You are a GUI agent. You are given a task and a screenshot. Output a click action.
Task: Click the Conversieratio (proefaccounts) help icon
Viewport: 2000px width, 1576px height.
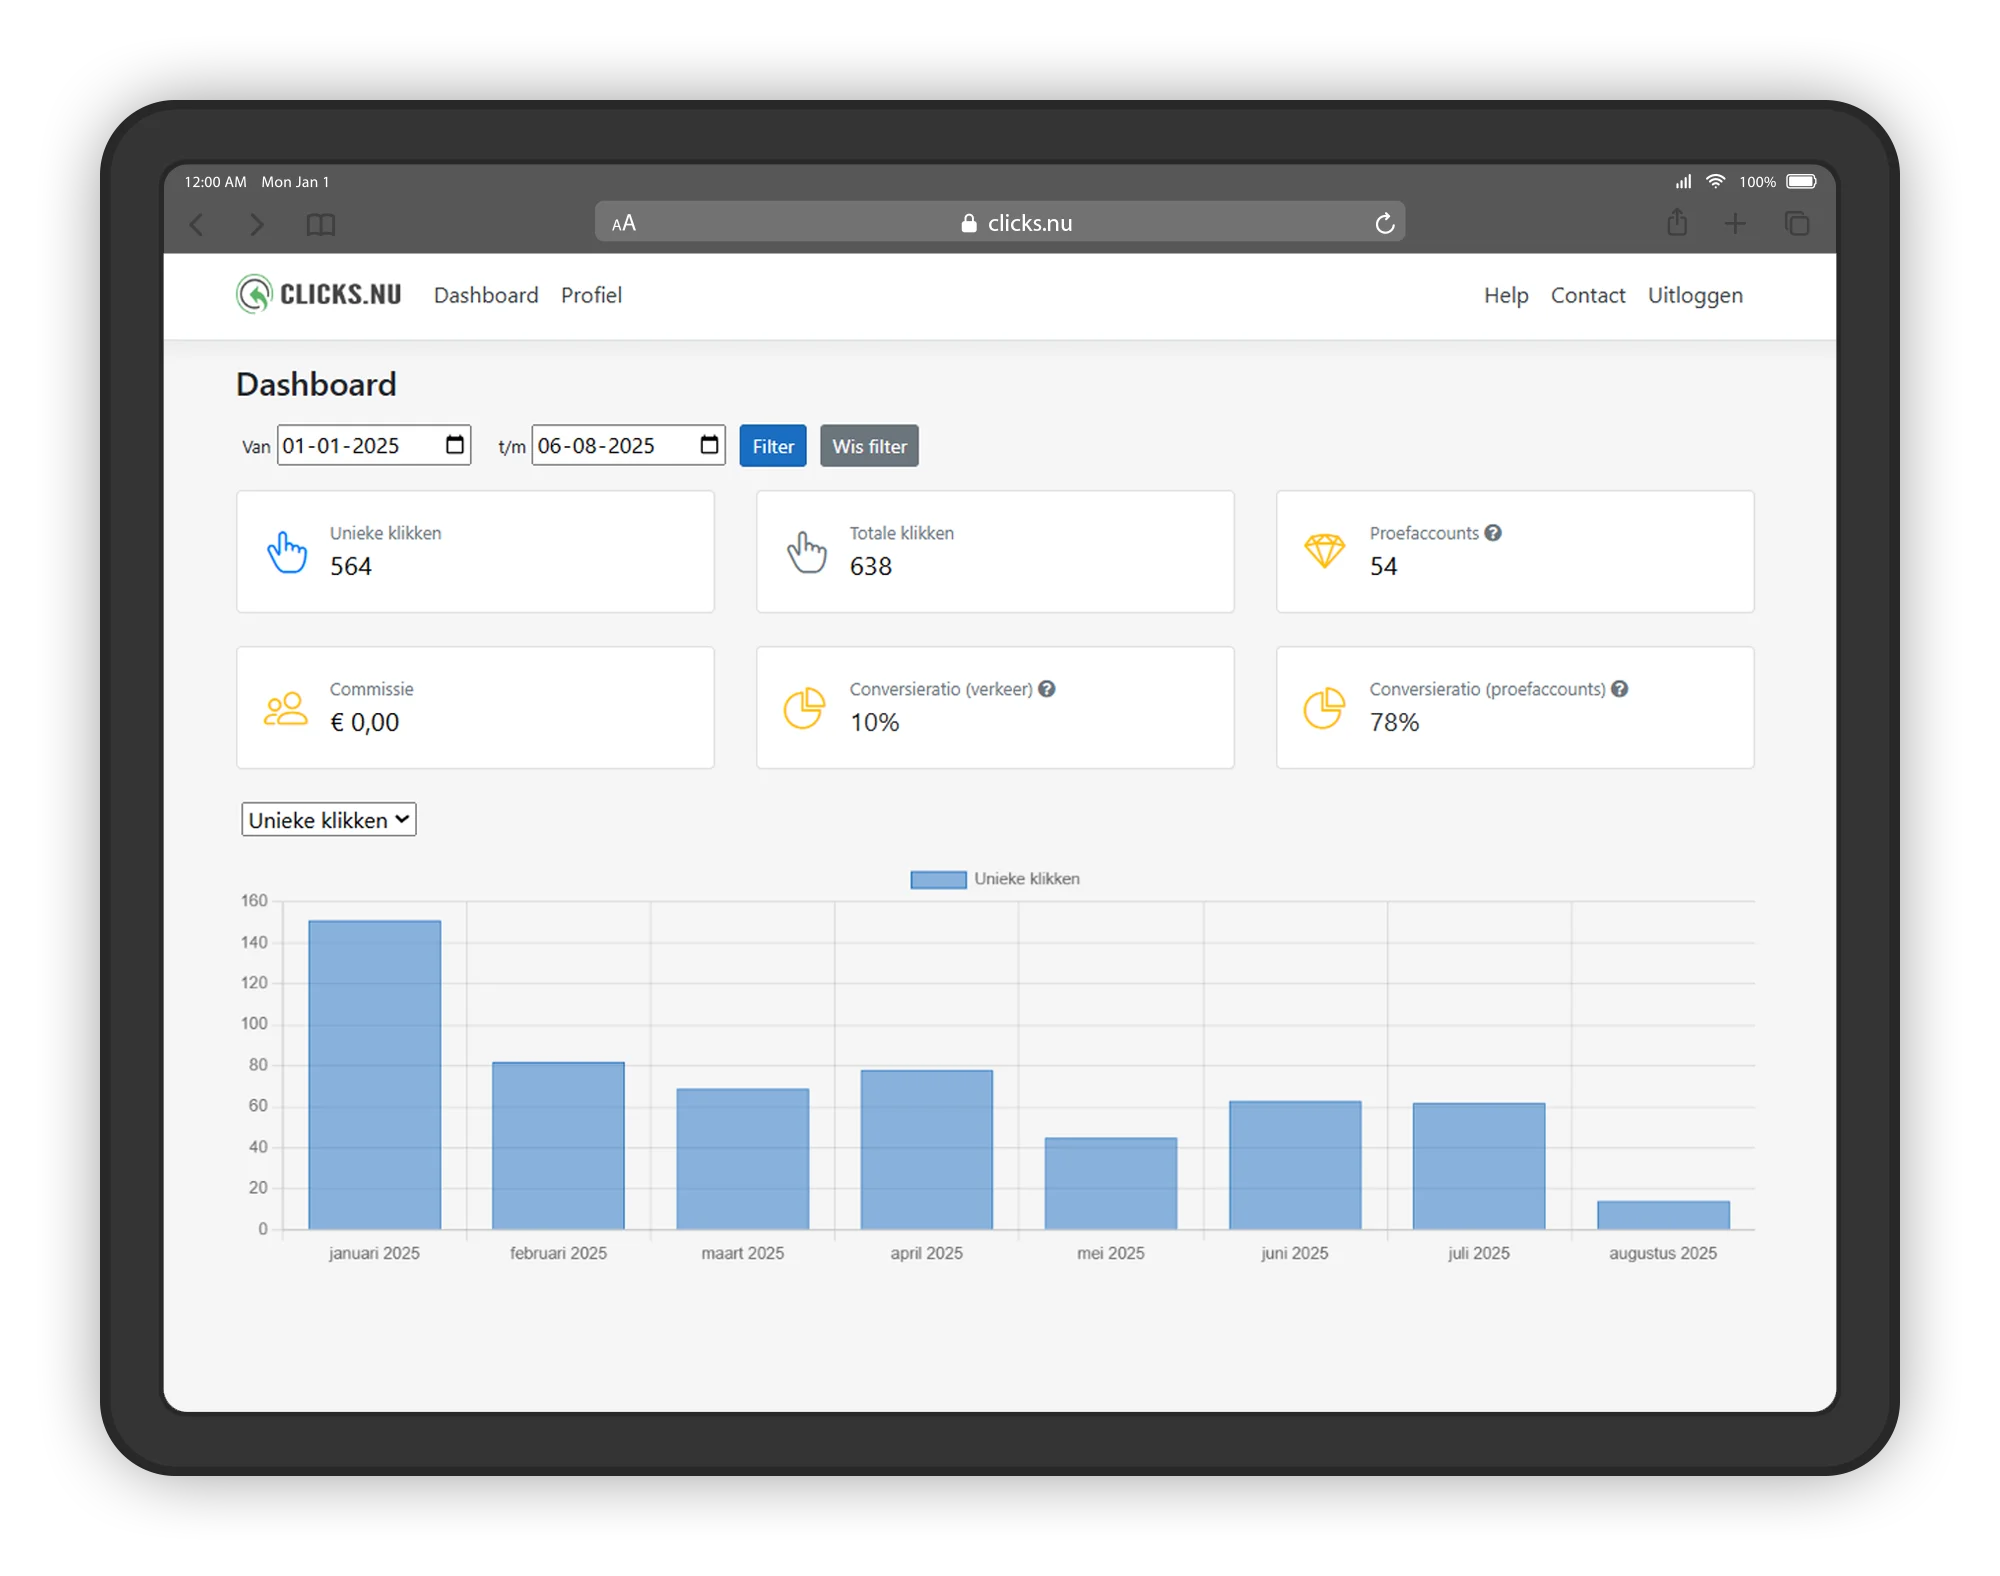1619,689
